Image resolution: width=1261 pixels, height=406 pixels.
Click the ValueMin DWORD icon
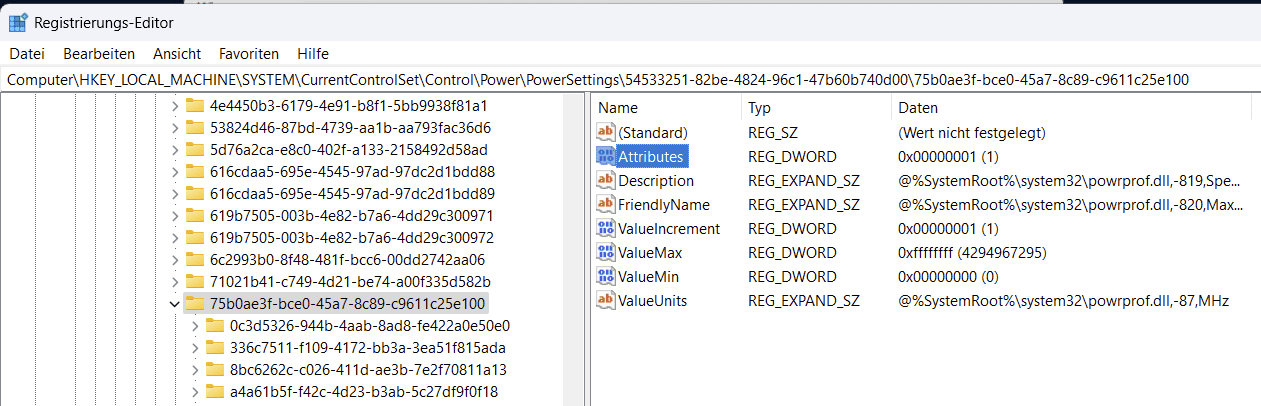[606, 276]
